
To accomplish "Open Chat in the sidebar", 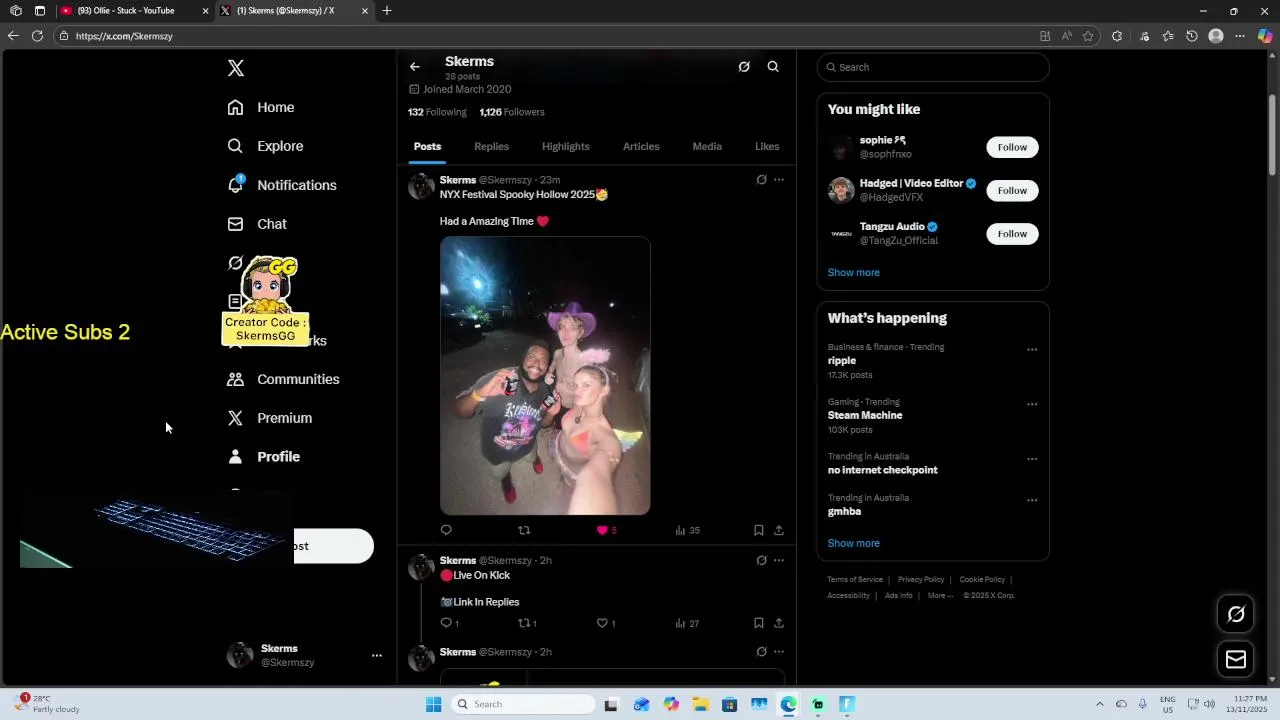I will (257, 224).
